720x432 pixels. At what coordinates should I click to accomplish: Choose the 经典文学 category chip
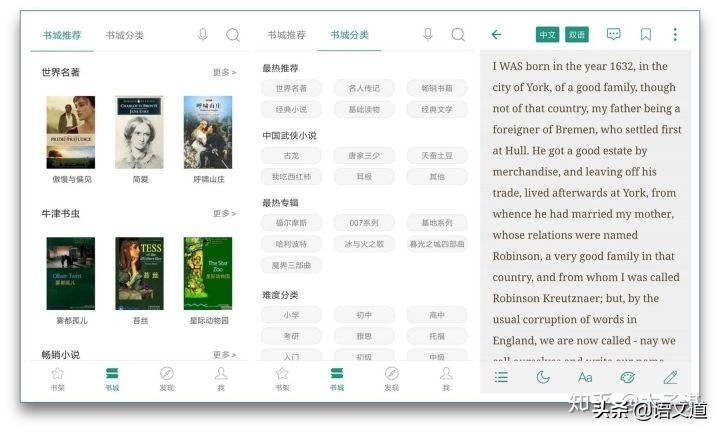437,109
